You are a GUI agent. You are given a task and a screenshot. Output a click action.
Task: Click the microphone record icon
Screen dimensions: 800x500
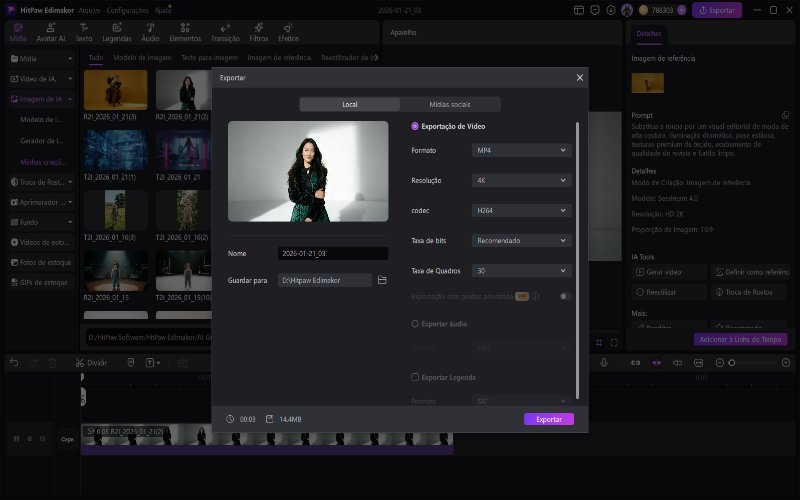(604, 363)
